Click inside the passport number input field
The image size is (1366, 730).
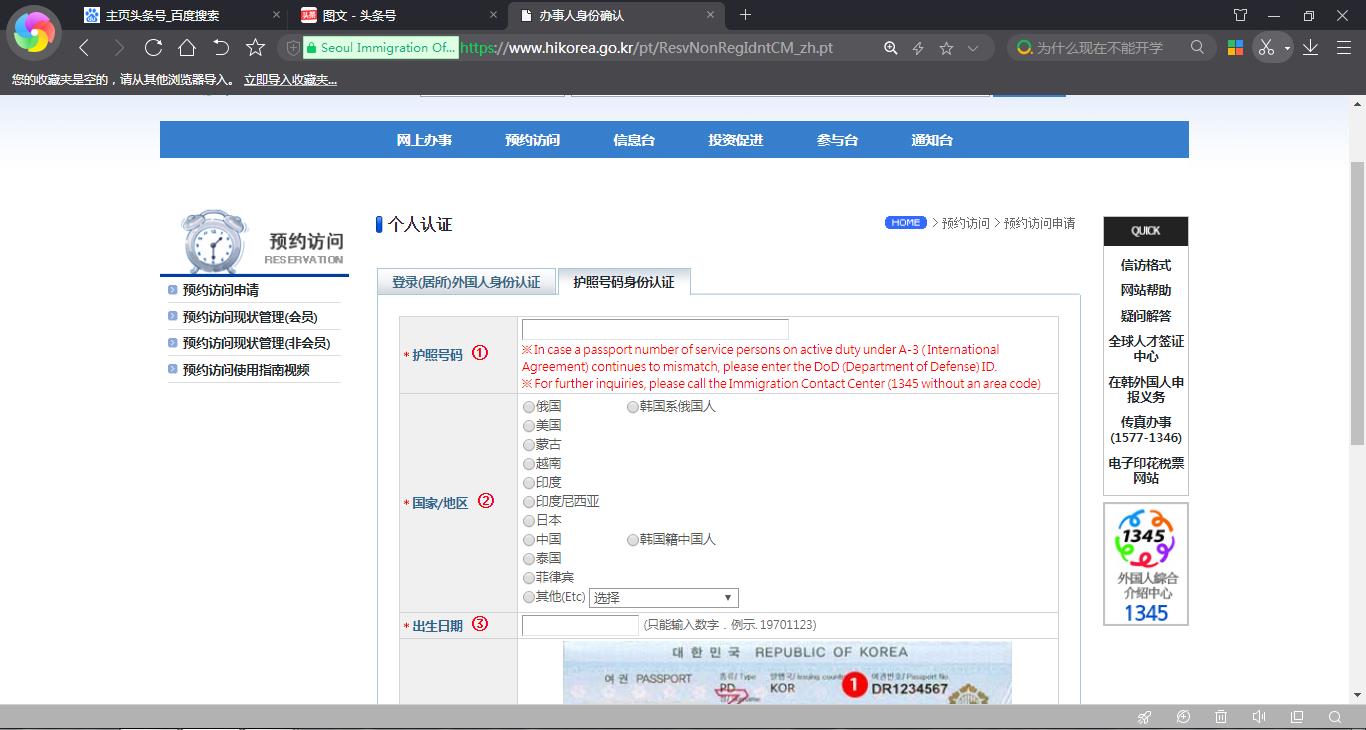coord(655,328)
